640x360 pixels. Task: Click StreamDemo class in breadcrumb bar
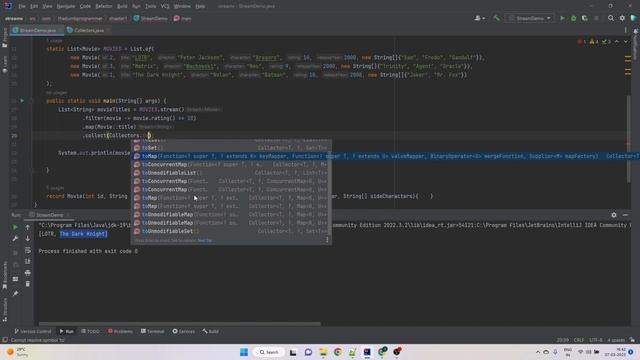(151, 18)
